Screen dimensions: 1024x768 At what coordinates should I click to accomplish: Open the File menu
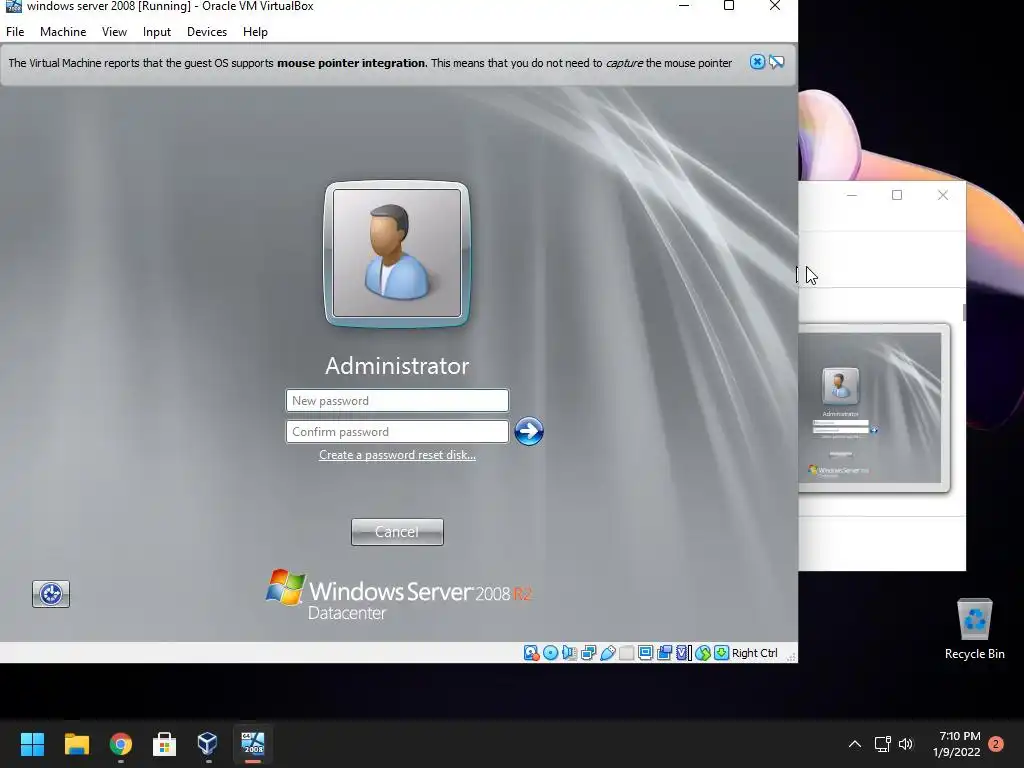coord(15,31)
